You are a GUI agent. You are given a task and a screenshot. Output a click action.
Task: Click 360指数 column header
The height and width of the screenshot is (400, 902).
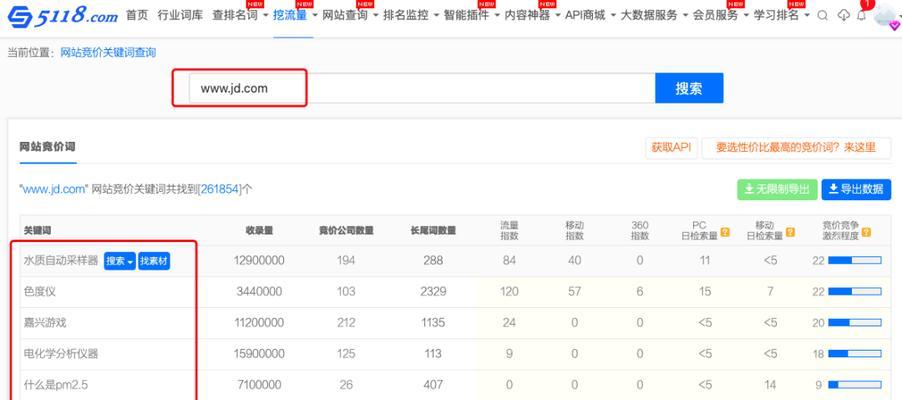pyautogui.click(x=640, y=231)
